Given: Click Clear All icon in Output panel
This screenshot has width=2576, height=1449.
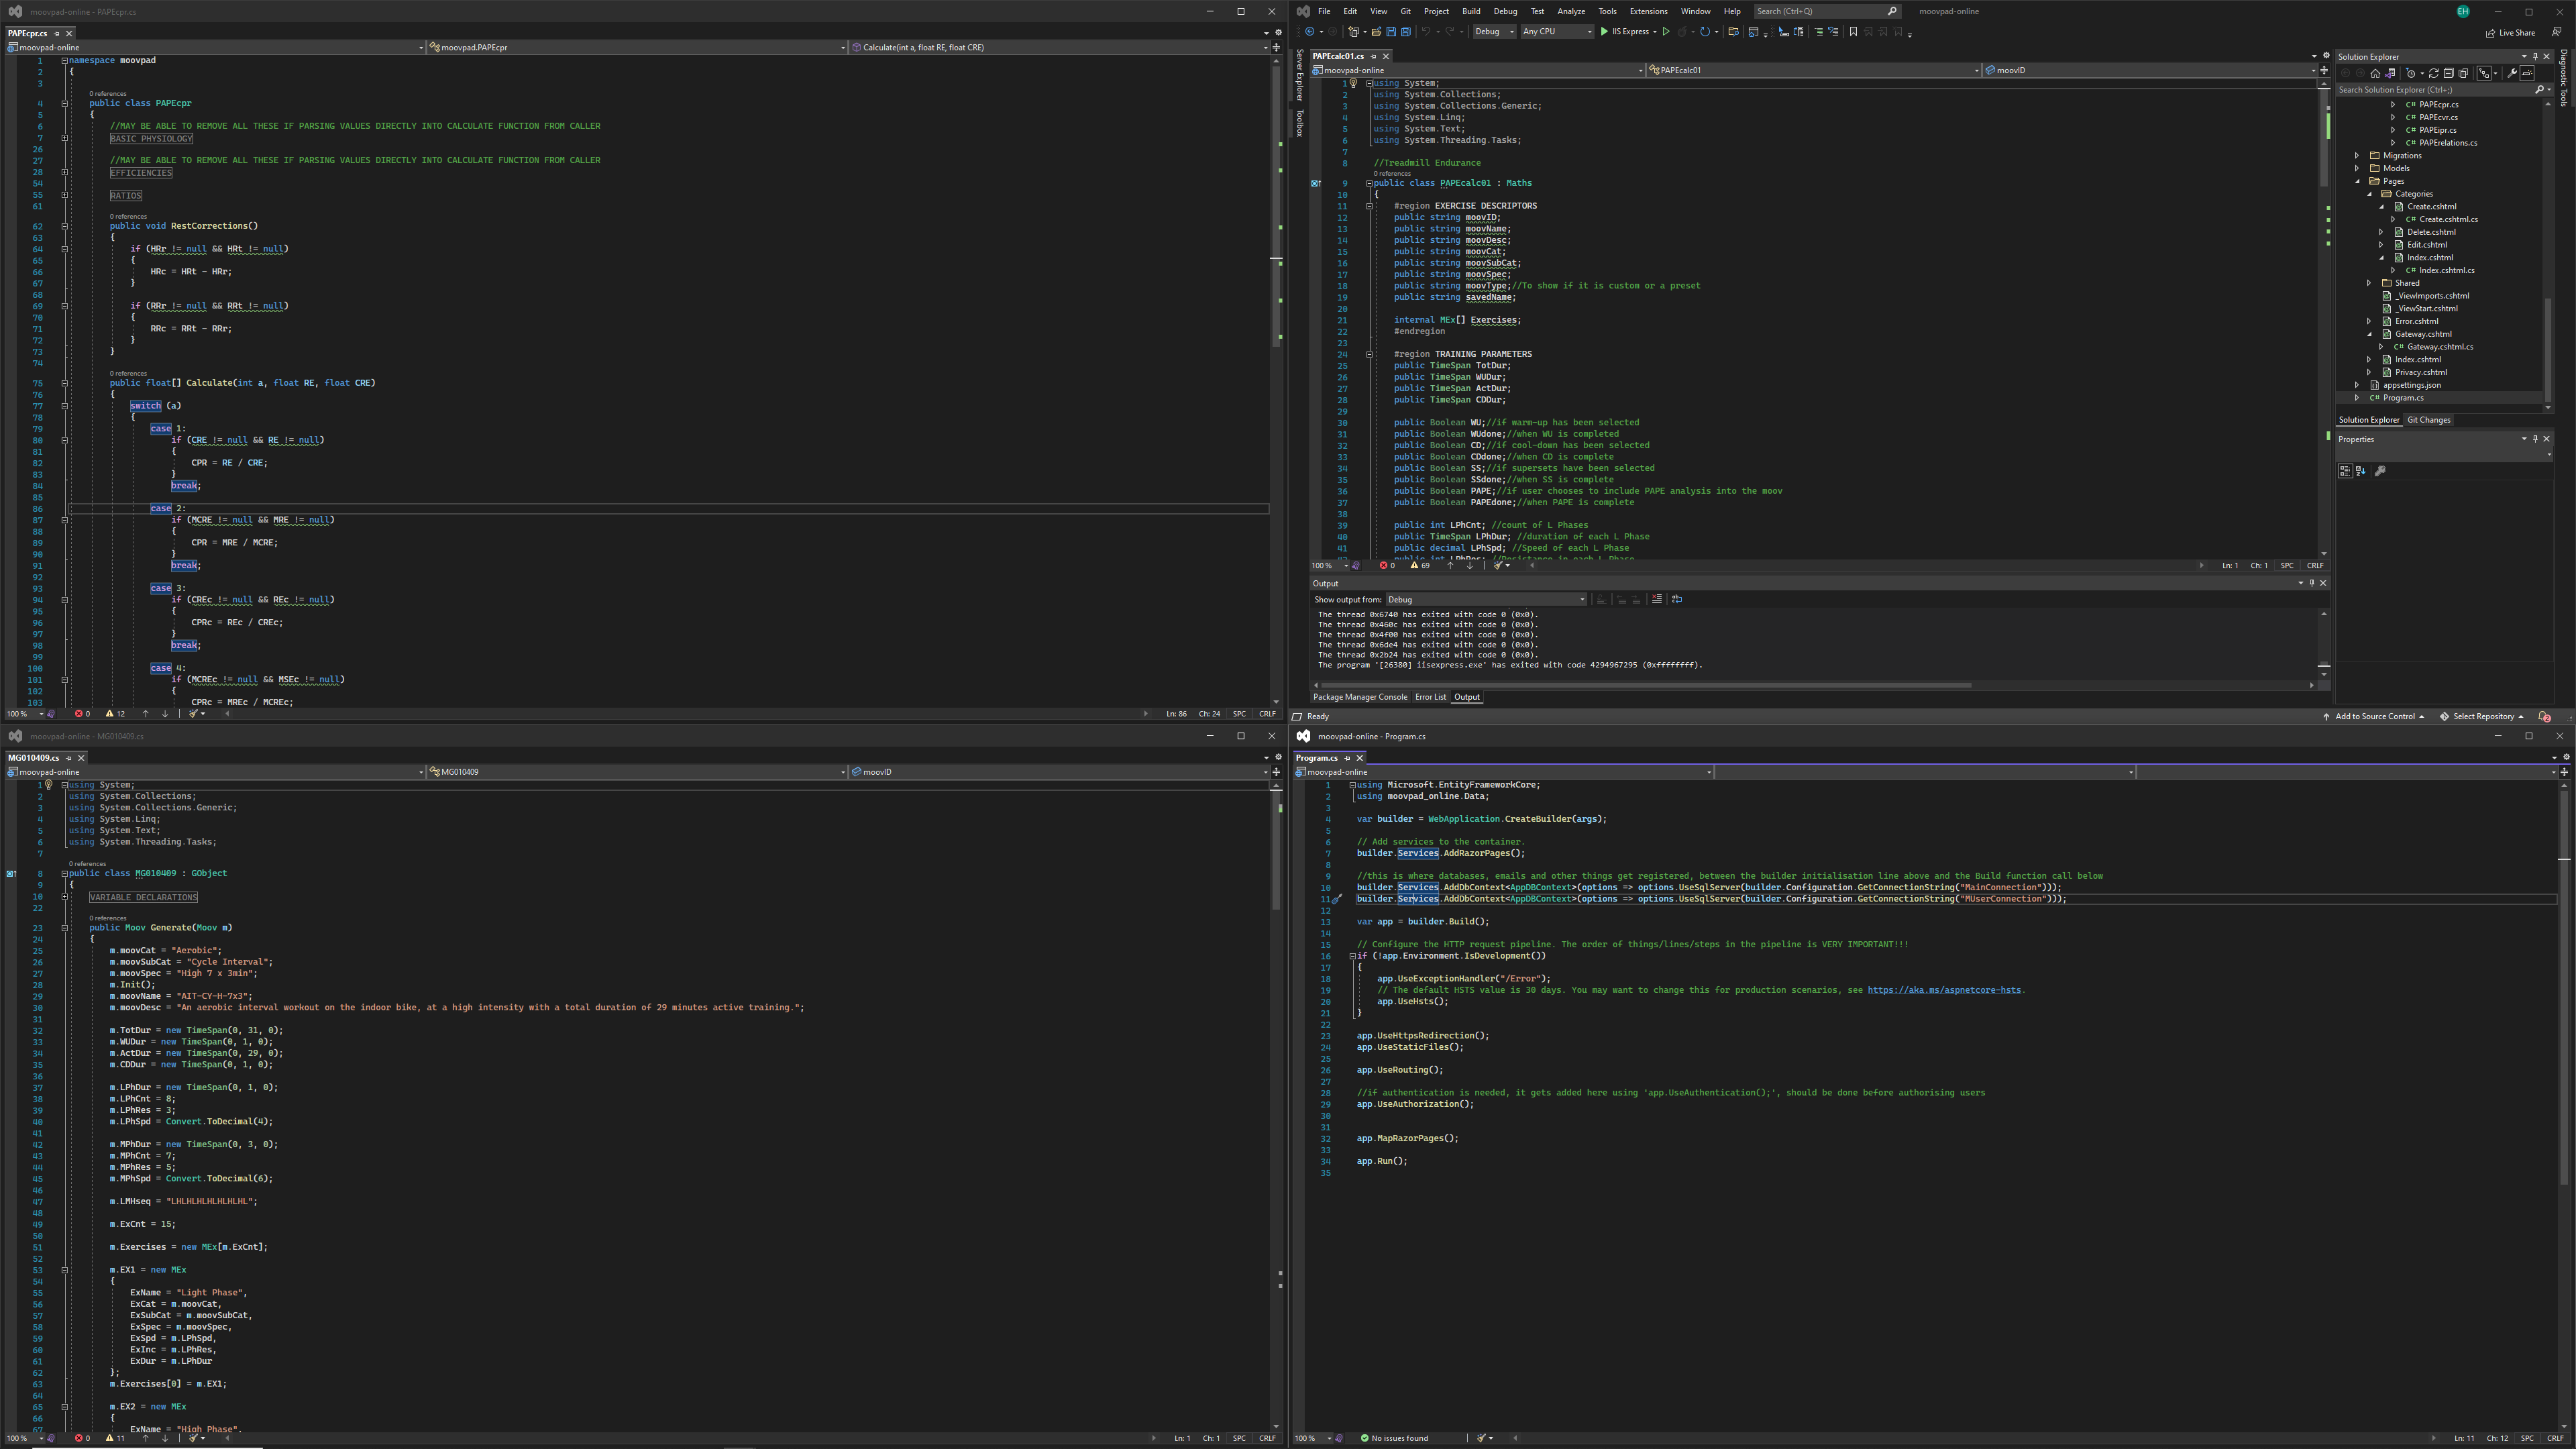Looking at the screenshot, I should (x=1656, y=599).
